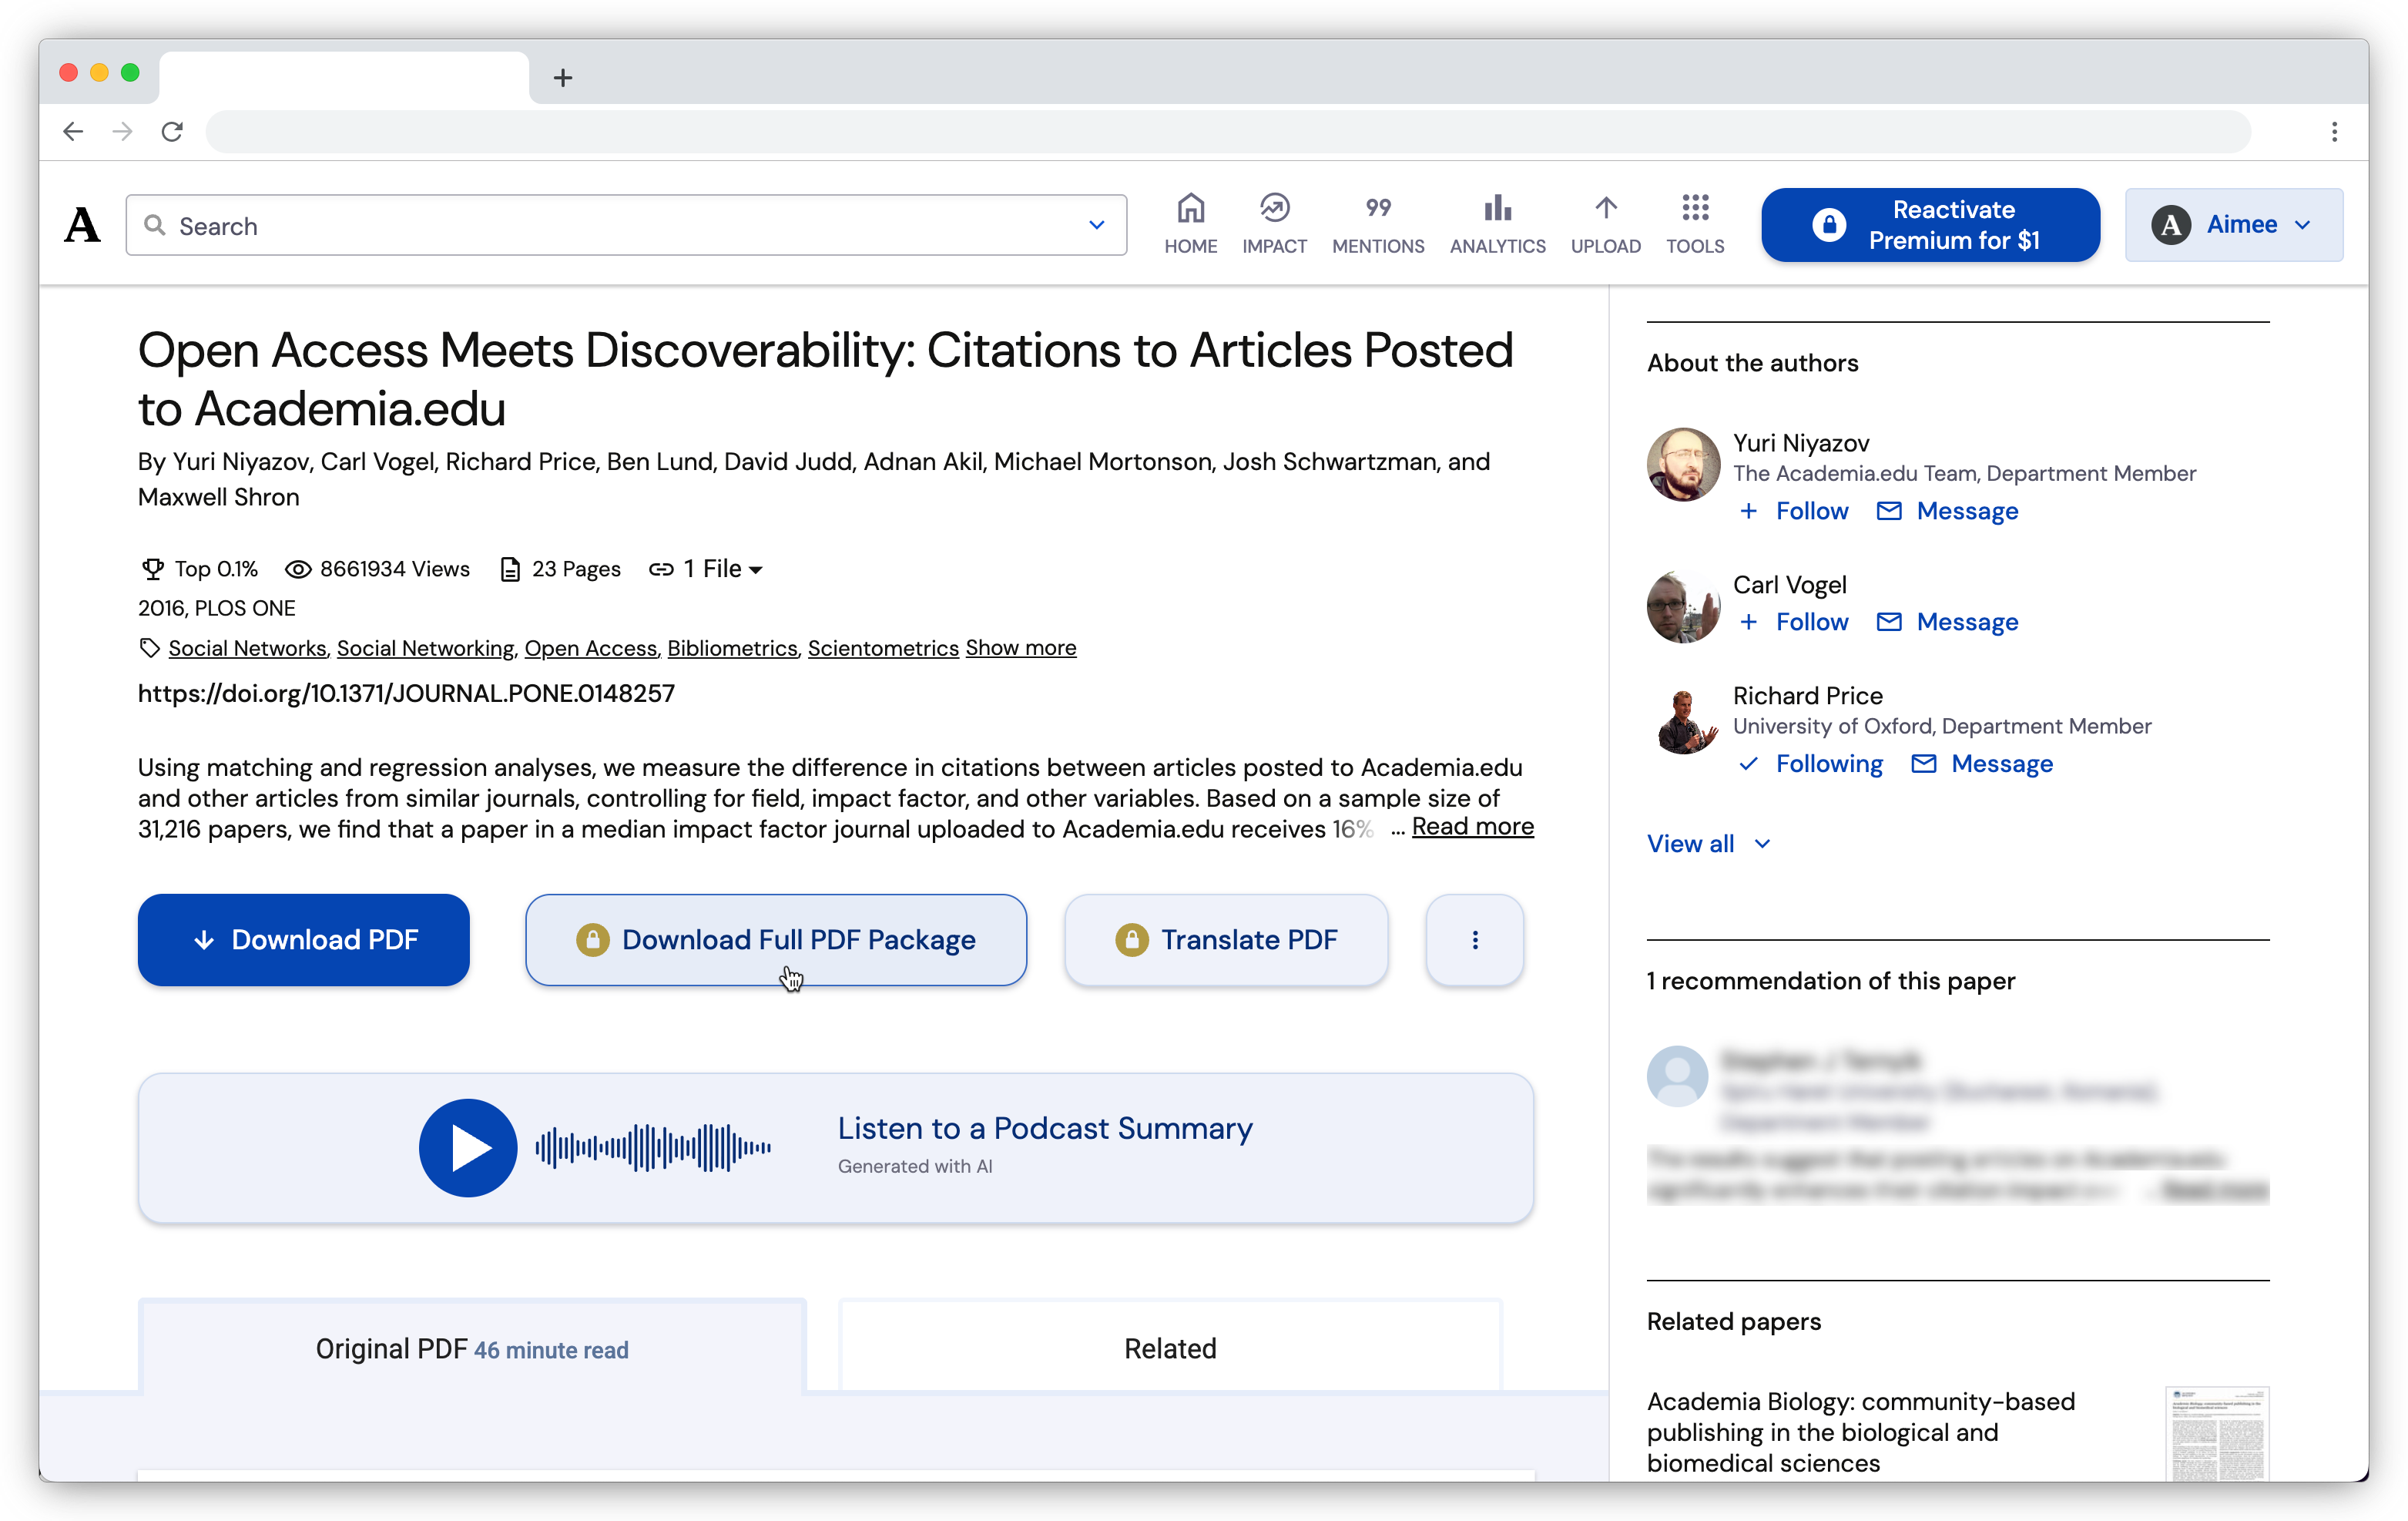Open the Tools grid menu
Image resolution: width=2408 pixels, height=1521 pixels.
1694,224
